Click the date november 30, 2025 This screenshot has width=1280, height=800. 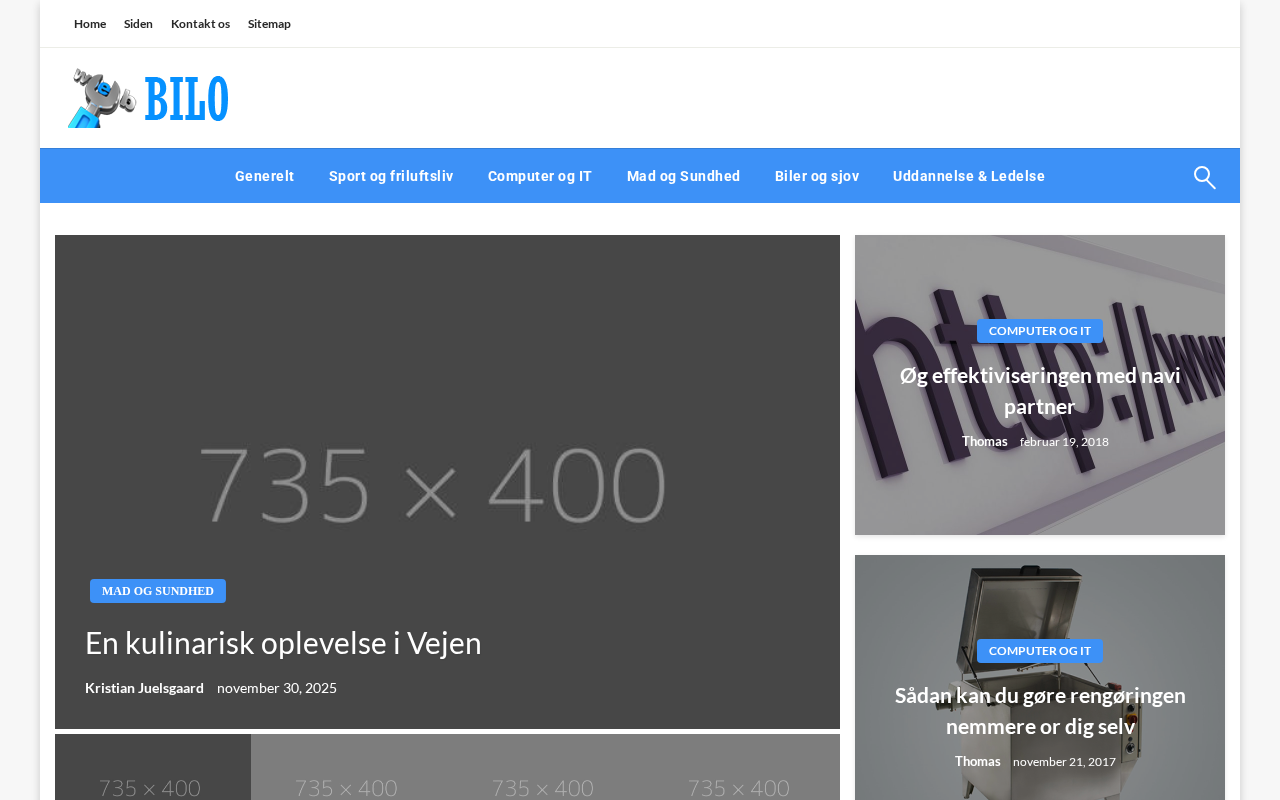[277, 688]
